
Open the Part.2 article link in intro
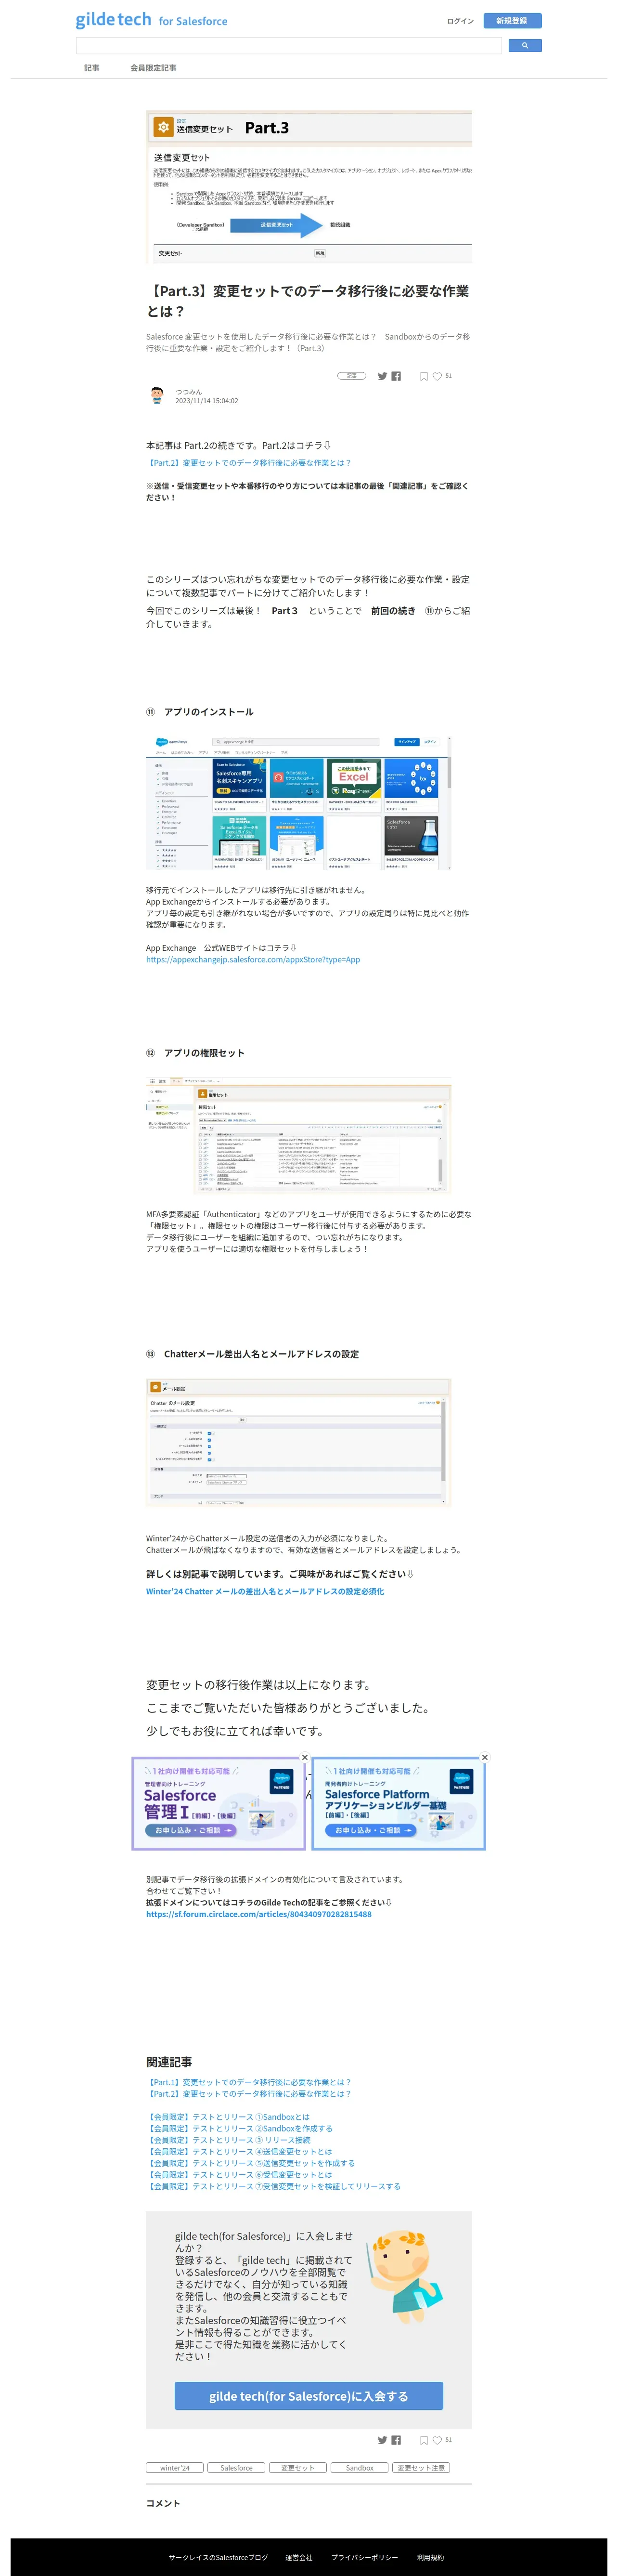pos(249,463)
